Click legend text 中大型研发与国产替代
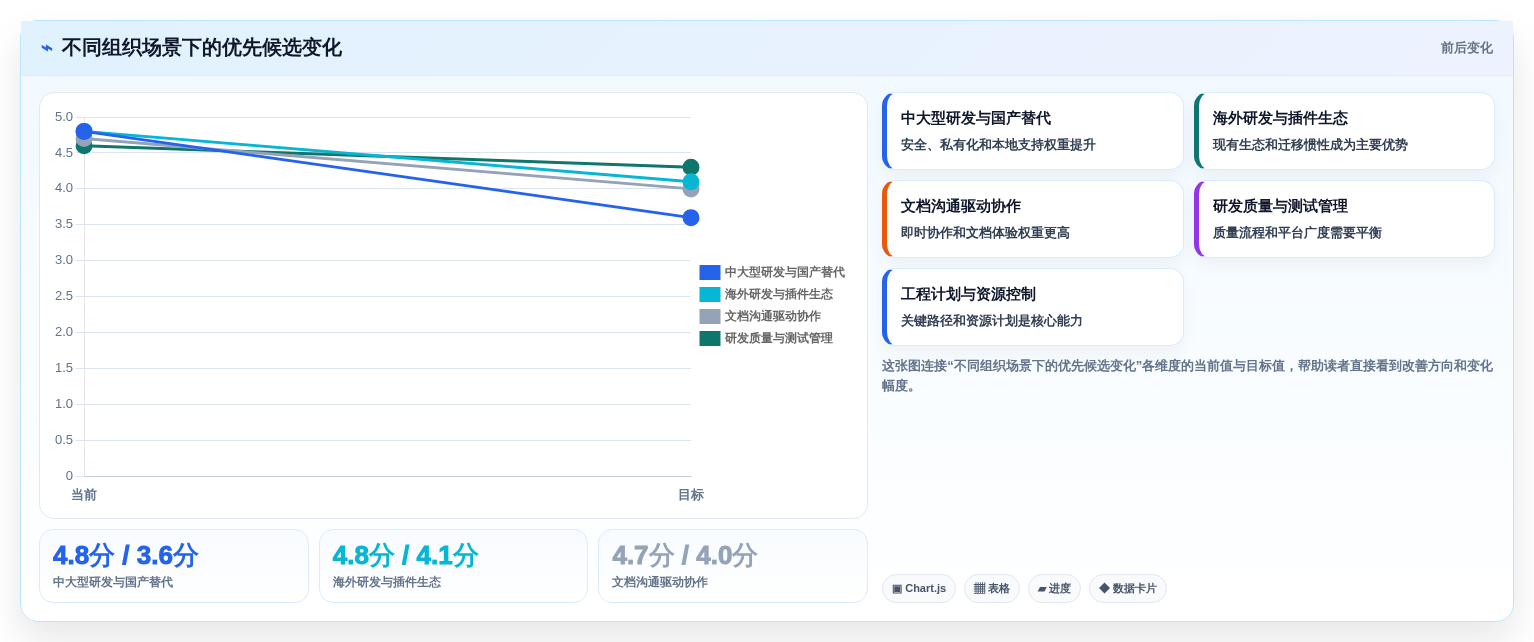This screenshot has height=642, width=1534. click(785, 272)
